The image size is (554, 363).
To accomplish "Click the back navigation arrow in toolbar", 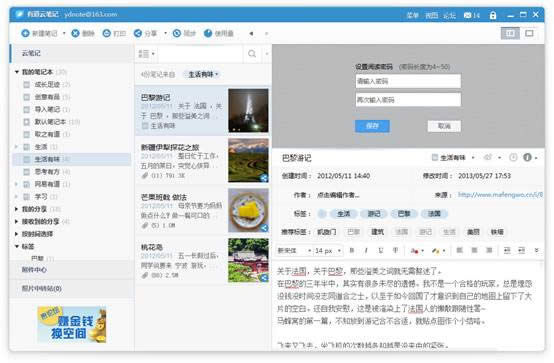I will click(x=251, y=34).
